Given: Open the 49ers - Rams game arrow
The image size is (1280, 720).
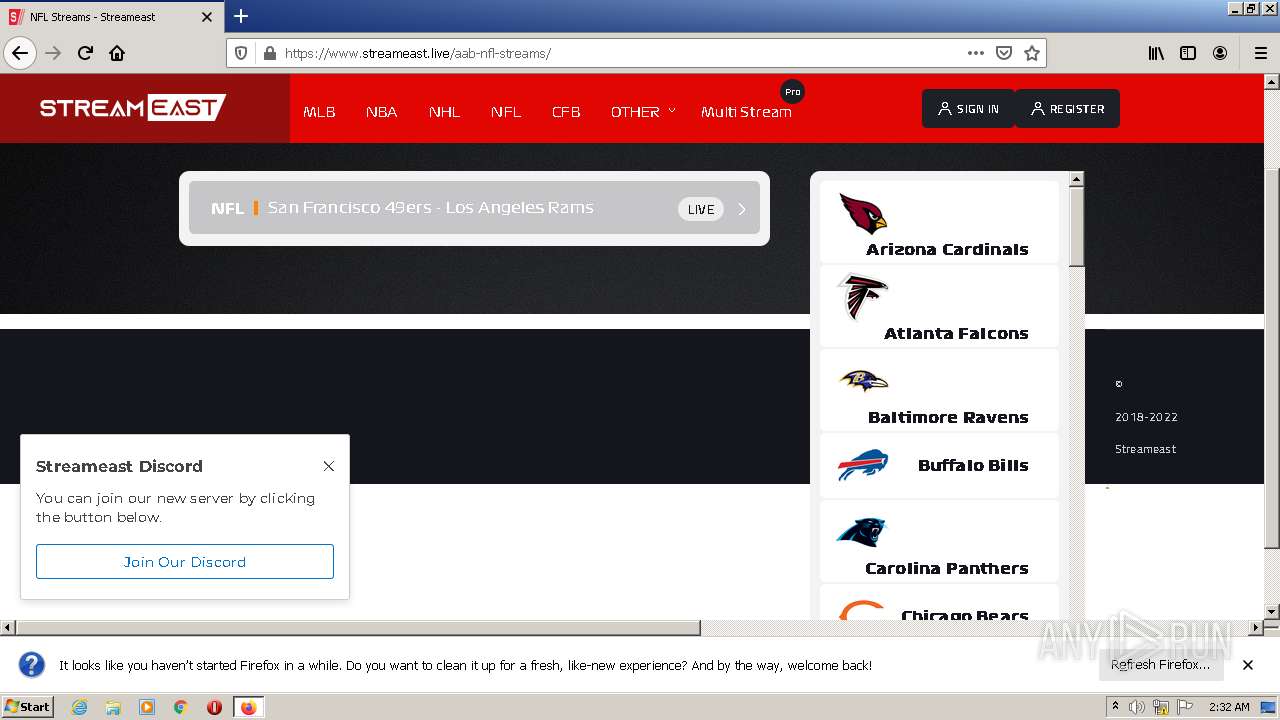Looking at the screenshot, I should coord(742,209).
